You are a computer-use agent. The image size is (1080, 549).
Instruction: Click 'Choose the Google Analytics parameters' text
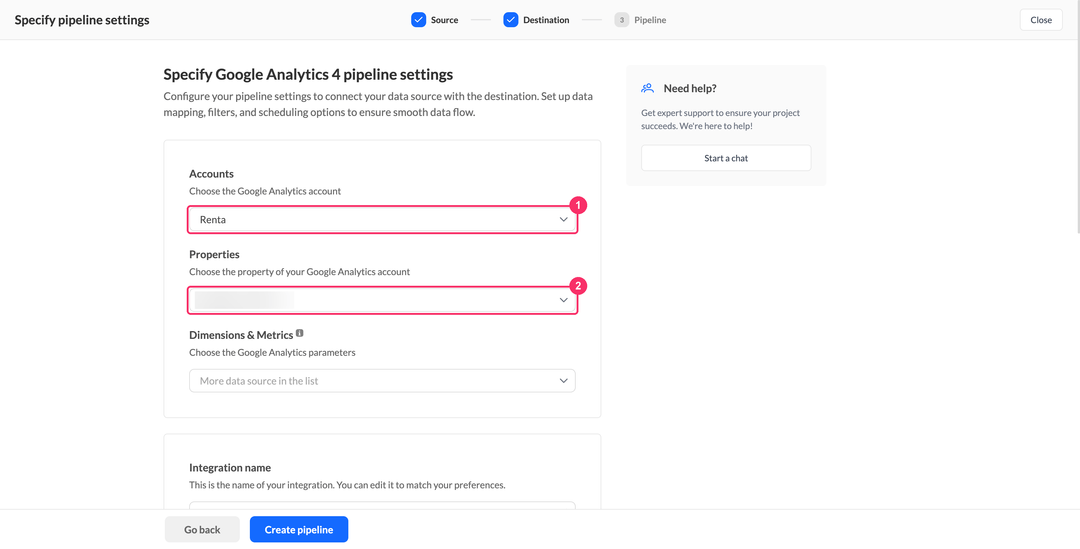tap(272, 352)
